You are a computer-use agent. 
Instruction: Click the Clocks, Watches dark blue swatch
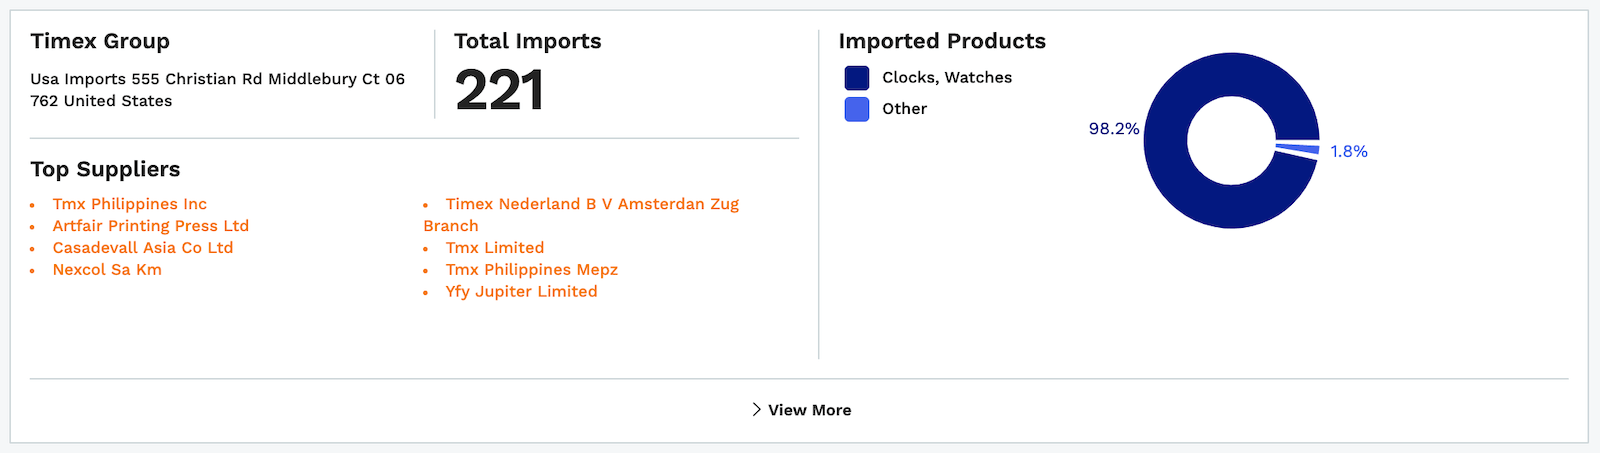tap(857, 78)
